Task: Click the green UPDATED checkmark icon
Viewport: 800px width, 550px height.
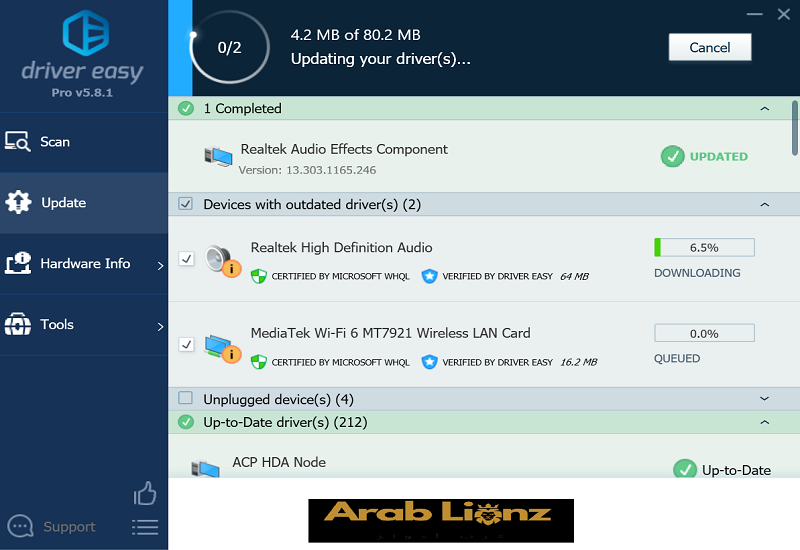Action: [672, 156]
